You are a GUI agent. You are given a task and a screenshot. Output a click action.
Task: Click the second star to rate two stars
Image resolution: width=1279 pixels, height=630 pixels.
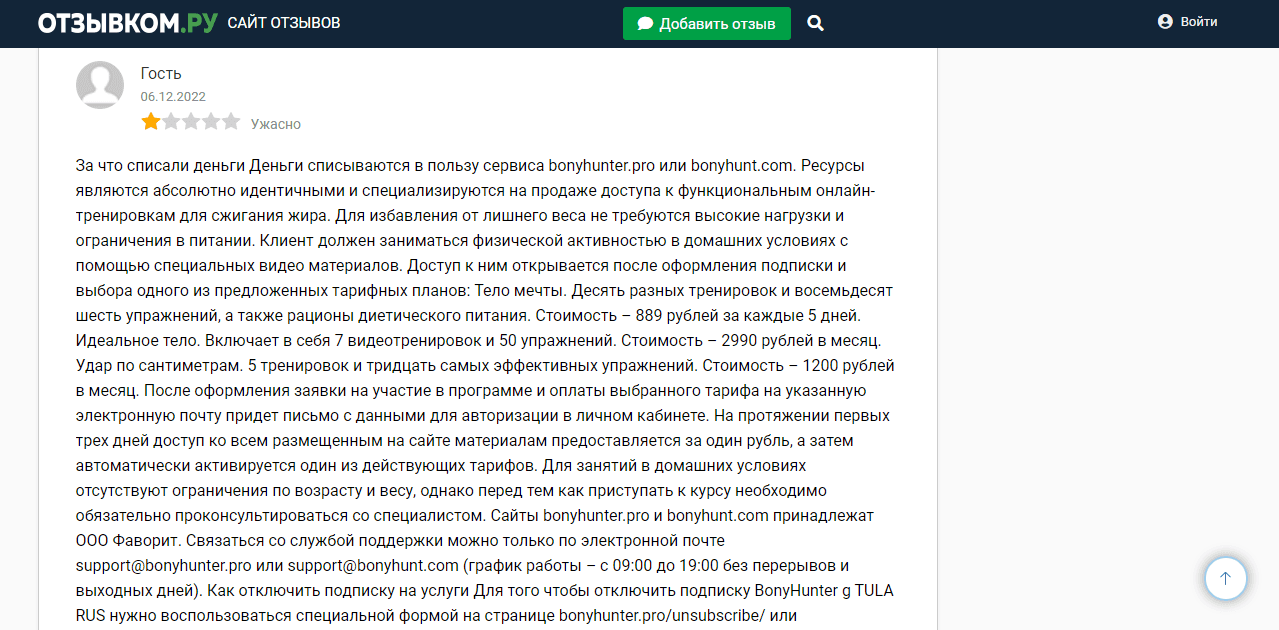point(171,120)
